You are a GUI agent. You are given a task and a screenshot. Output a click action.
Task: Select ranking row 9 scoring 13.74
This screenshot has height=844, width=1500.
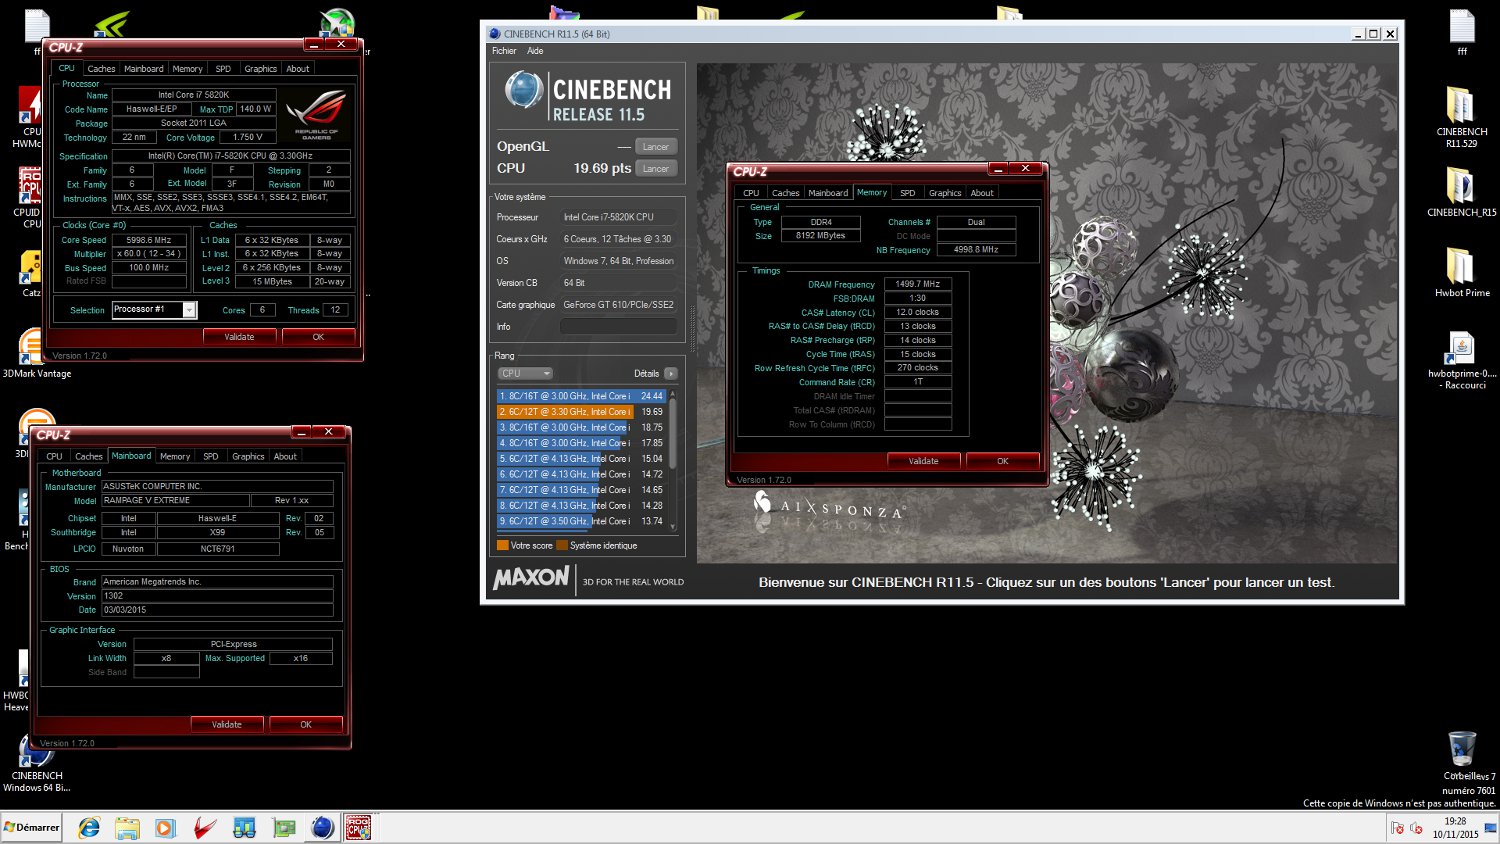click(581, 521)
